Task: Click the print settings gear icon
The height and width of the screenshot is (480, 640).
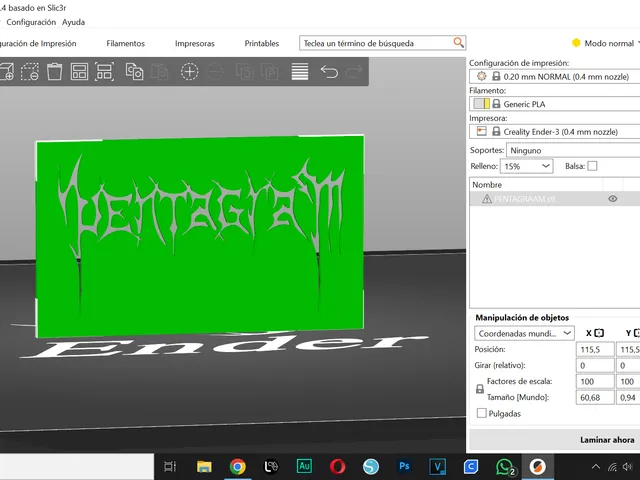Action: click(x=482, y=76)
